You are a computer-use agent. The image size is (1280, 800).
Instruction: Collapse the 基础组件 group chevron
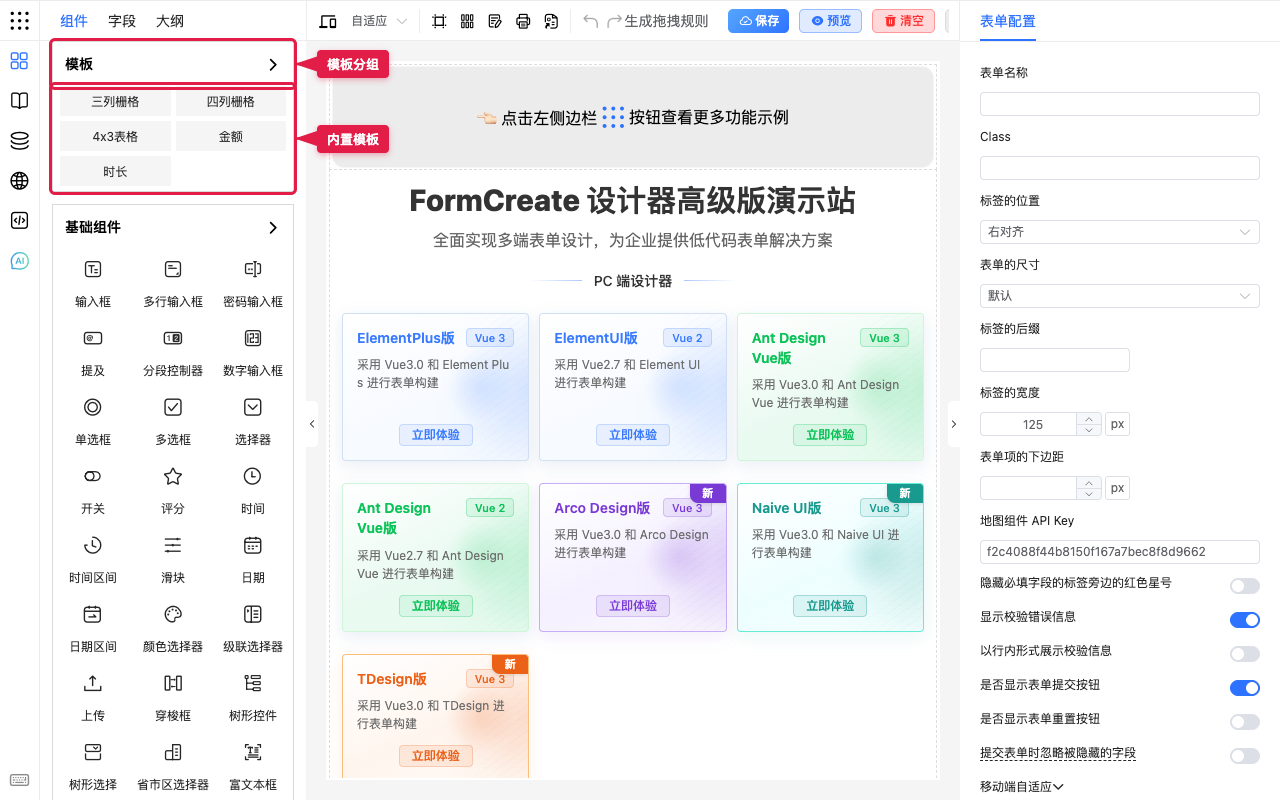click(273, 228)
